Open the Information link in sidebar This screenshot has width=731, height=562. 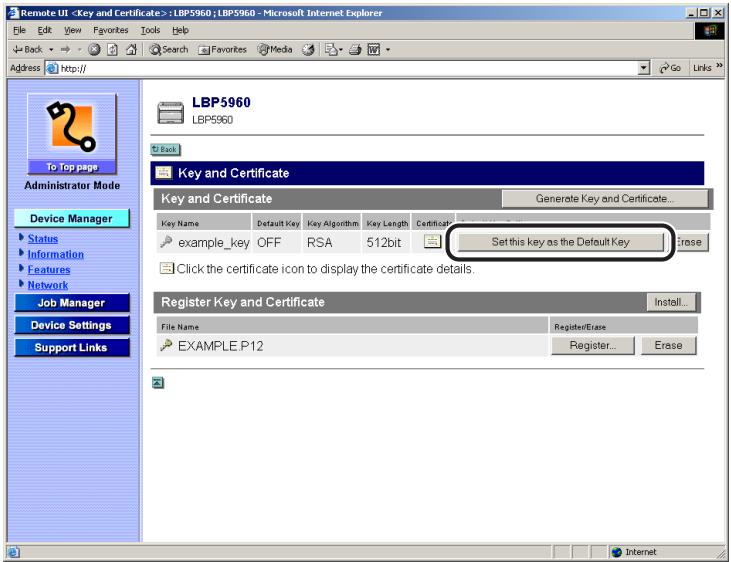pos(55,254)
